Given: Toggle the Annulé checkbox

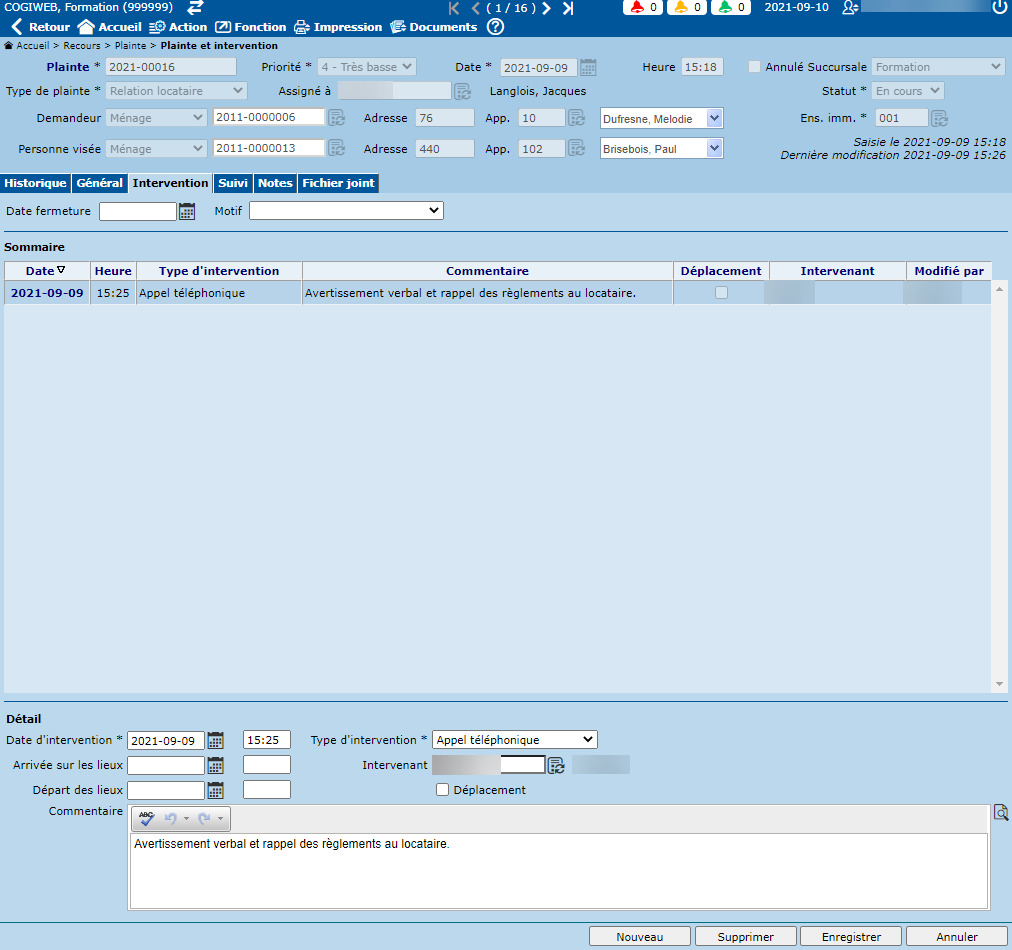Looking at the screenshot, I should coord(755,67).
